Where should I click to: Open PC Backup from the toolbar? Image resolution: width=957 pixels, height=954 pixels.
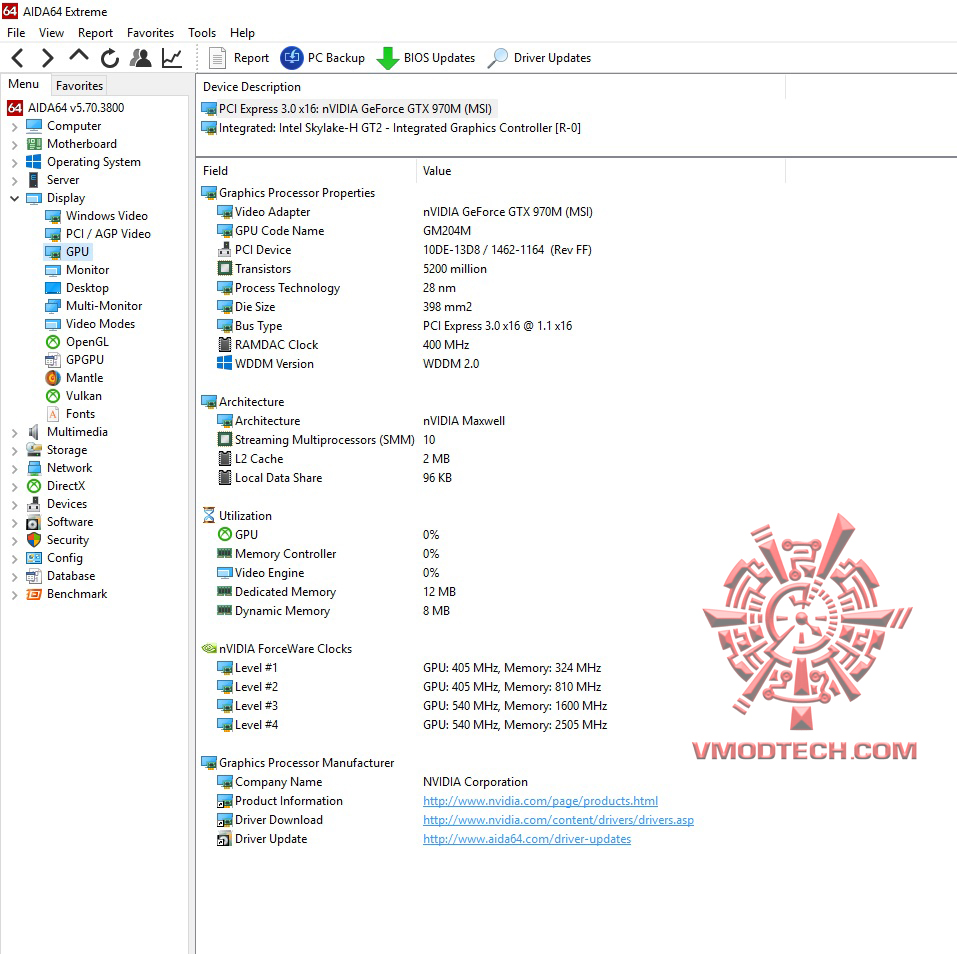click(x=323, y=58)
